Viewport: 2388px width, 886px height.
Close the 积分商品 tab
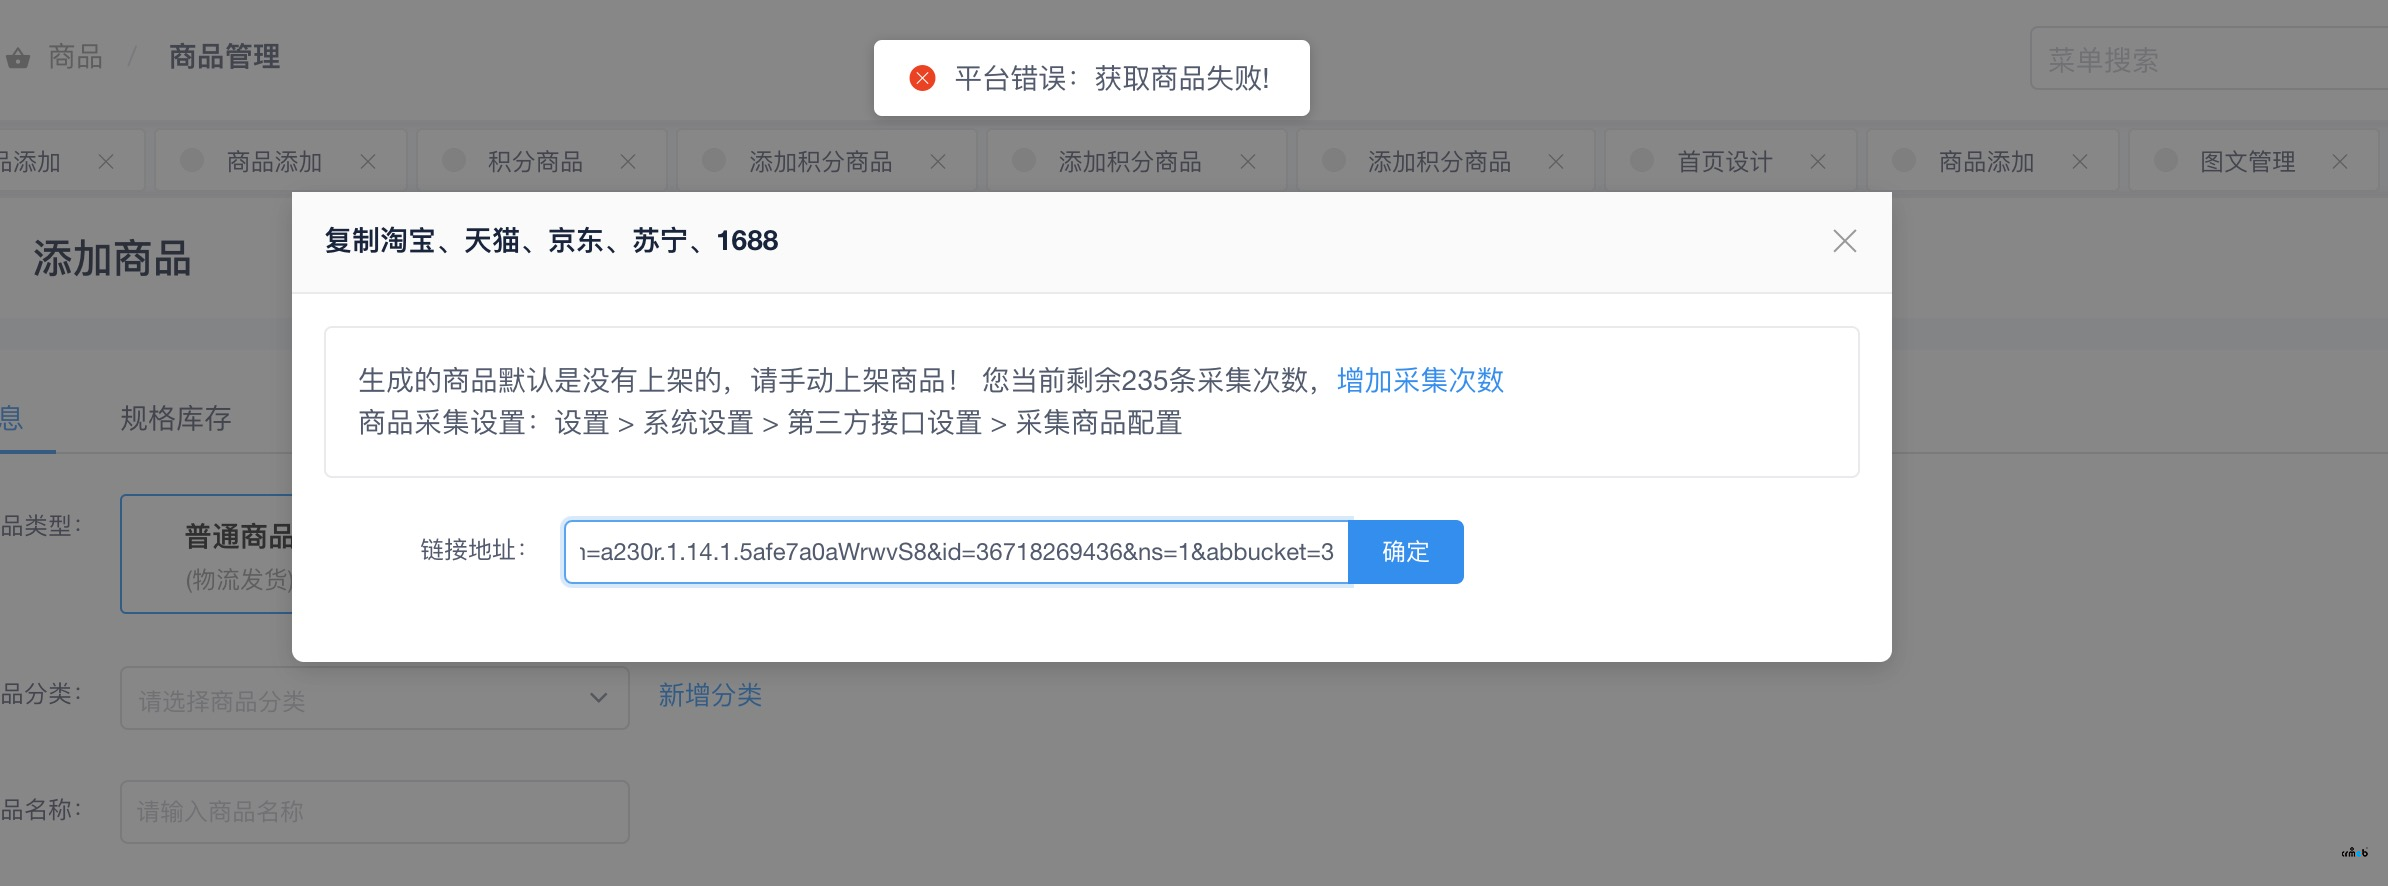pyautogui.click(x=628, y=161)
